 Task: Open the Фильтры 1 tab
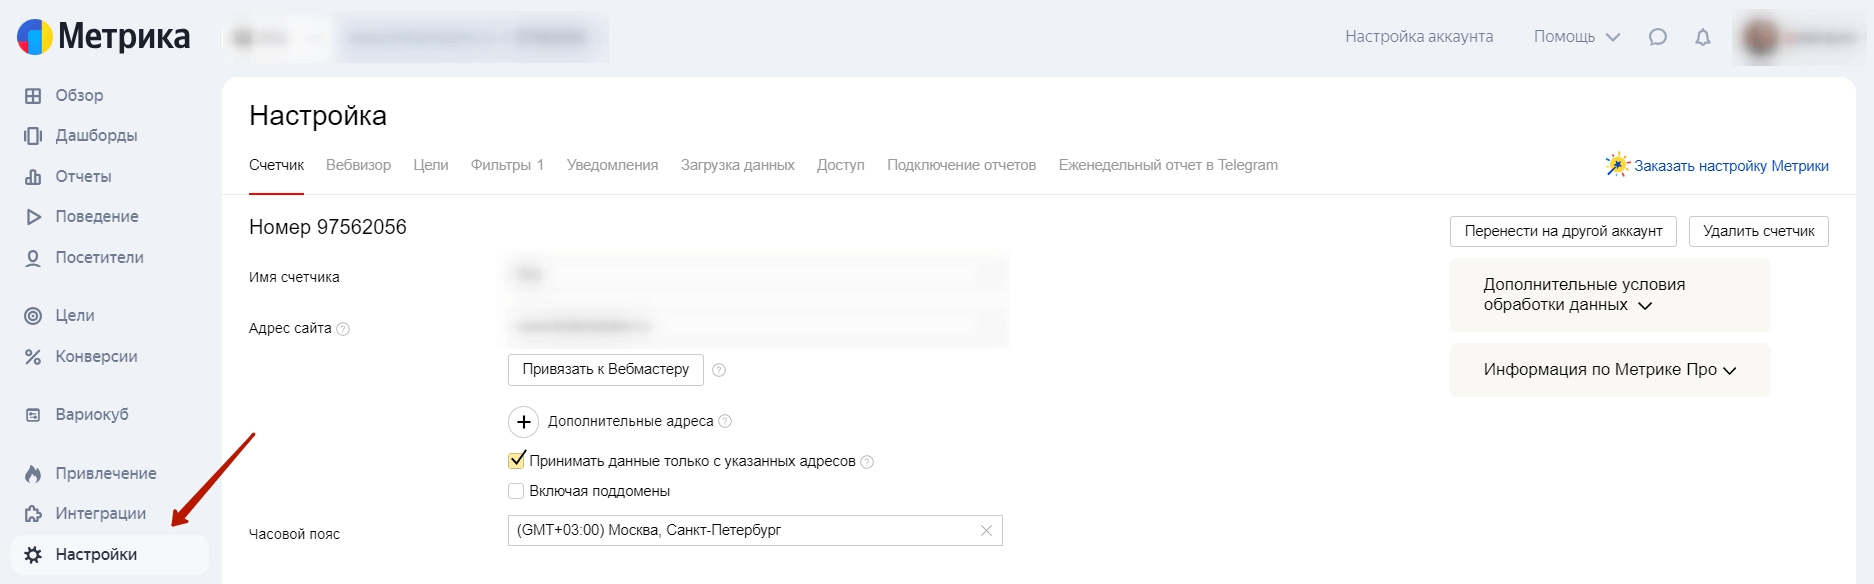[507, 166]
